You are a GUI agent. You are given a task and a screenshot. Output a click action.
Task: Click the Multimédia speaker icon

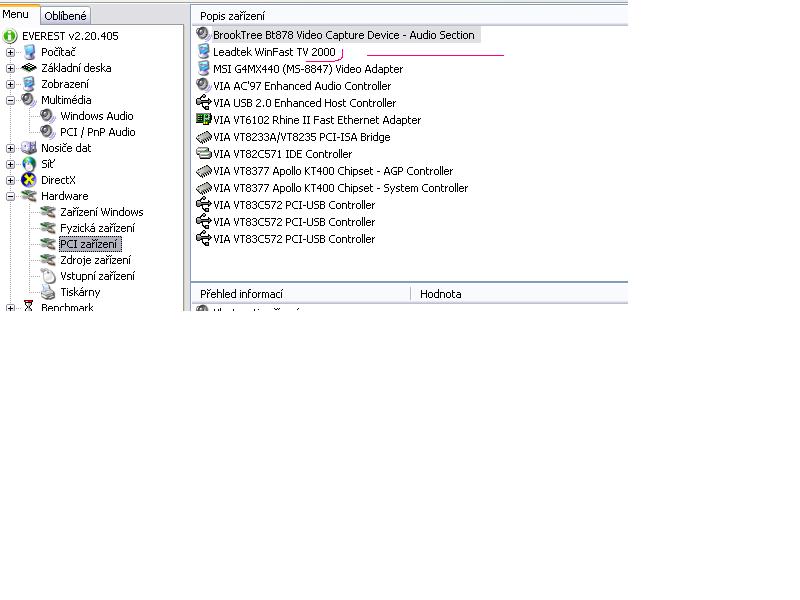[x=29, y=100]
